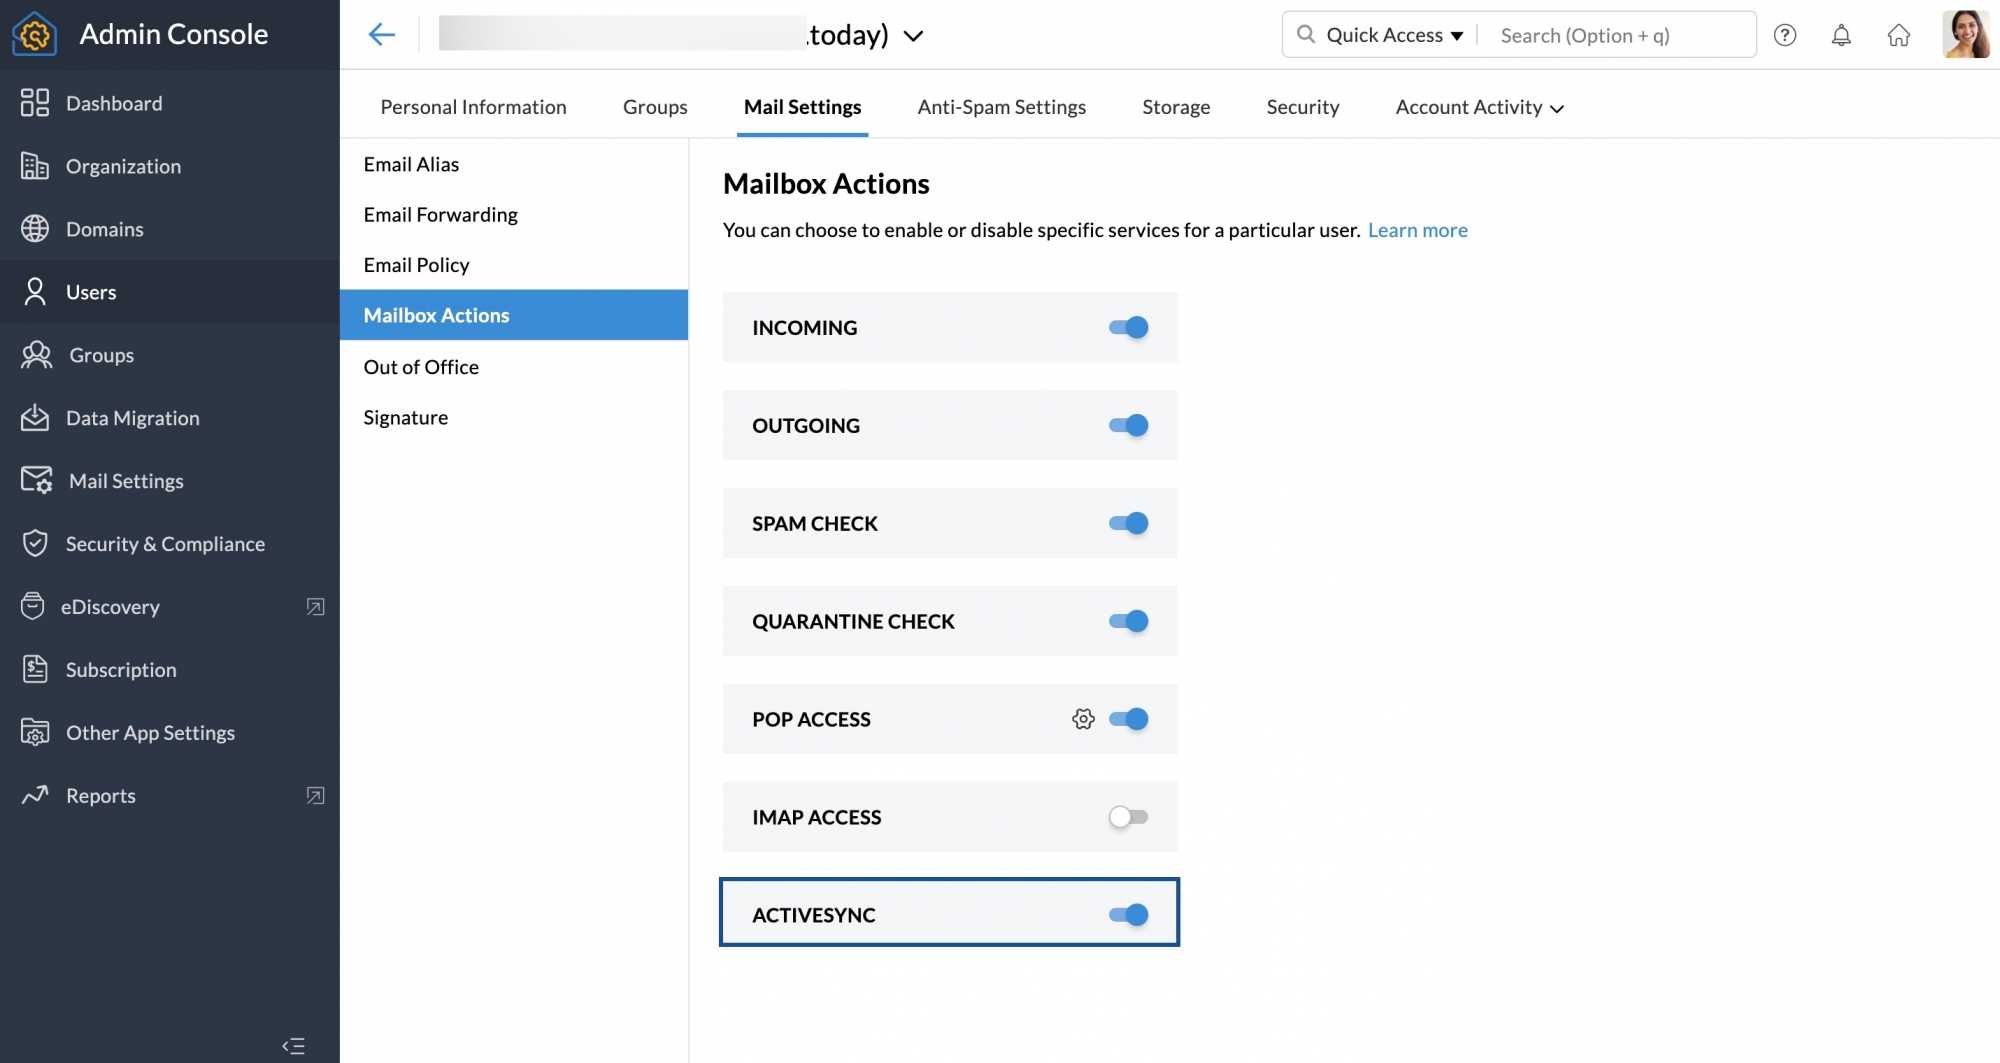The image size is (2000, 1063).
Task: Turn off the ACTIVESYNC toggle
Action: 1131,913
